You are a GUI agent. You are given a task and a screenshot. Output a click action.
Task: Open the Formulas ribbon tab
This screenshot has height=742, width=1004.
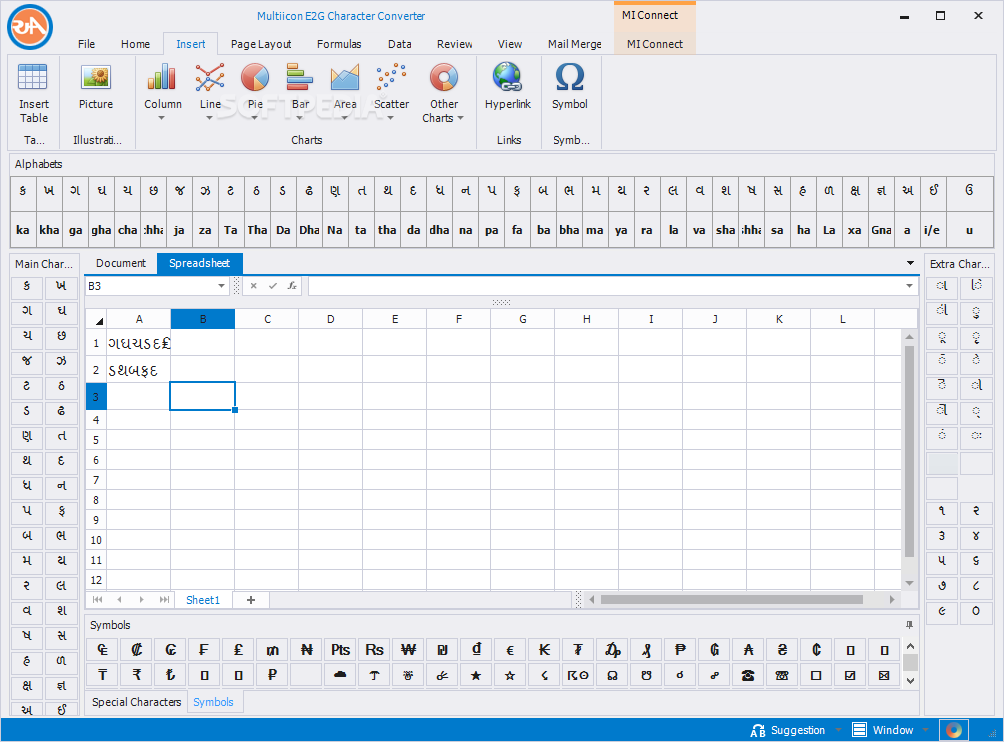[x=339, y=44]
